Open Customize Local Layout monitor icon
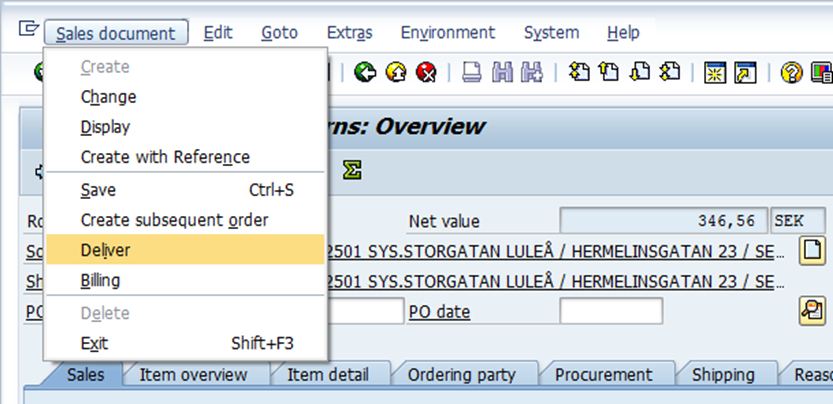 pos(822,73)
